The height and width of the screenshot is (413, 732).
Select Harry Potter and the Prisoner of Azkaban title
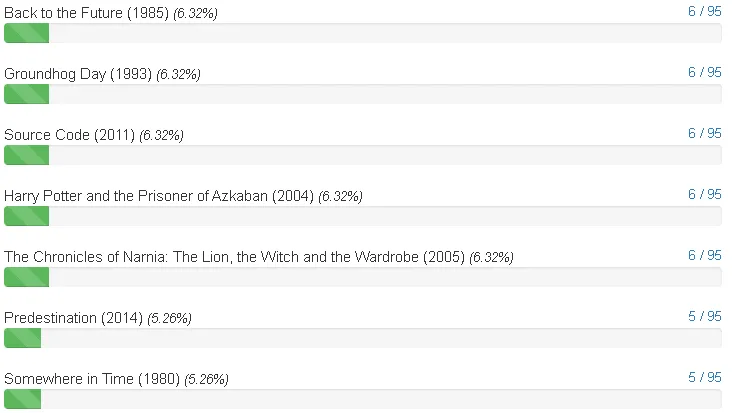click(x=159, y=196)
